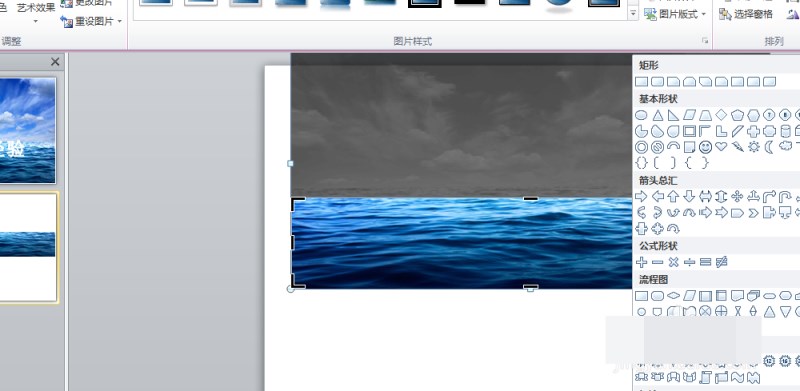This screenshot has width=800, height=391.
Task: Expand the picture styles gallery
Action: [x=633, y=14]
